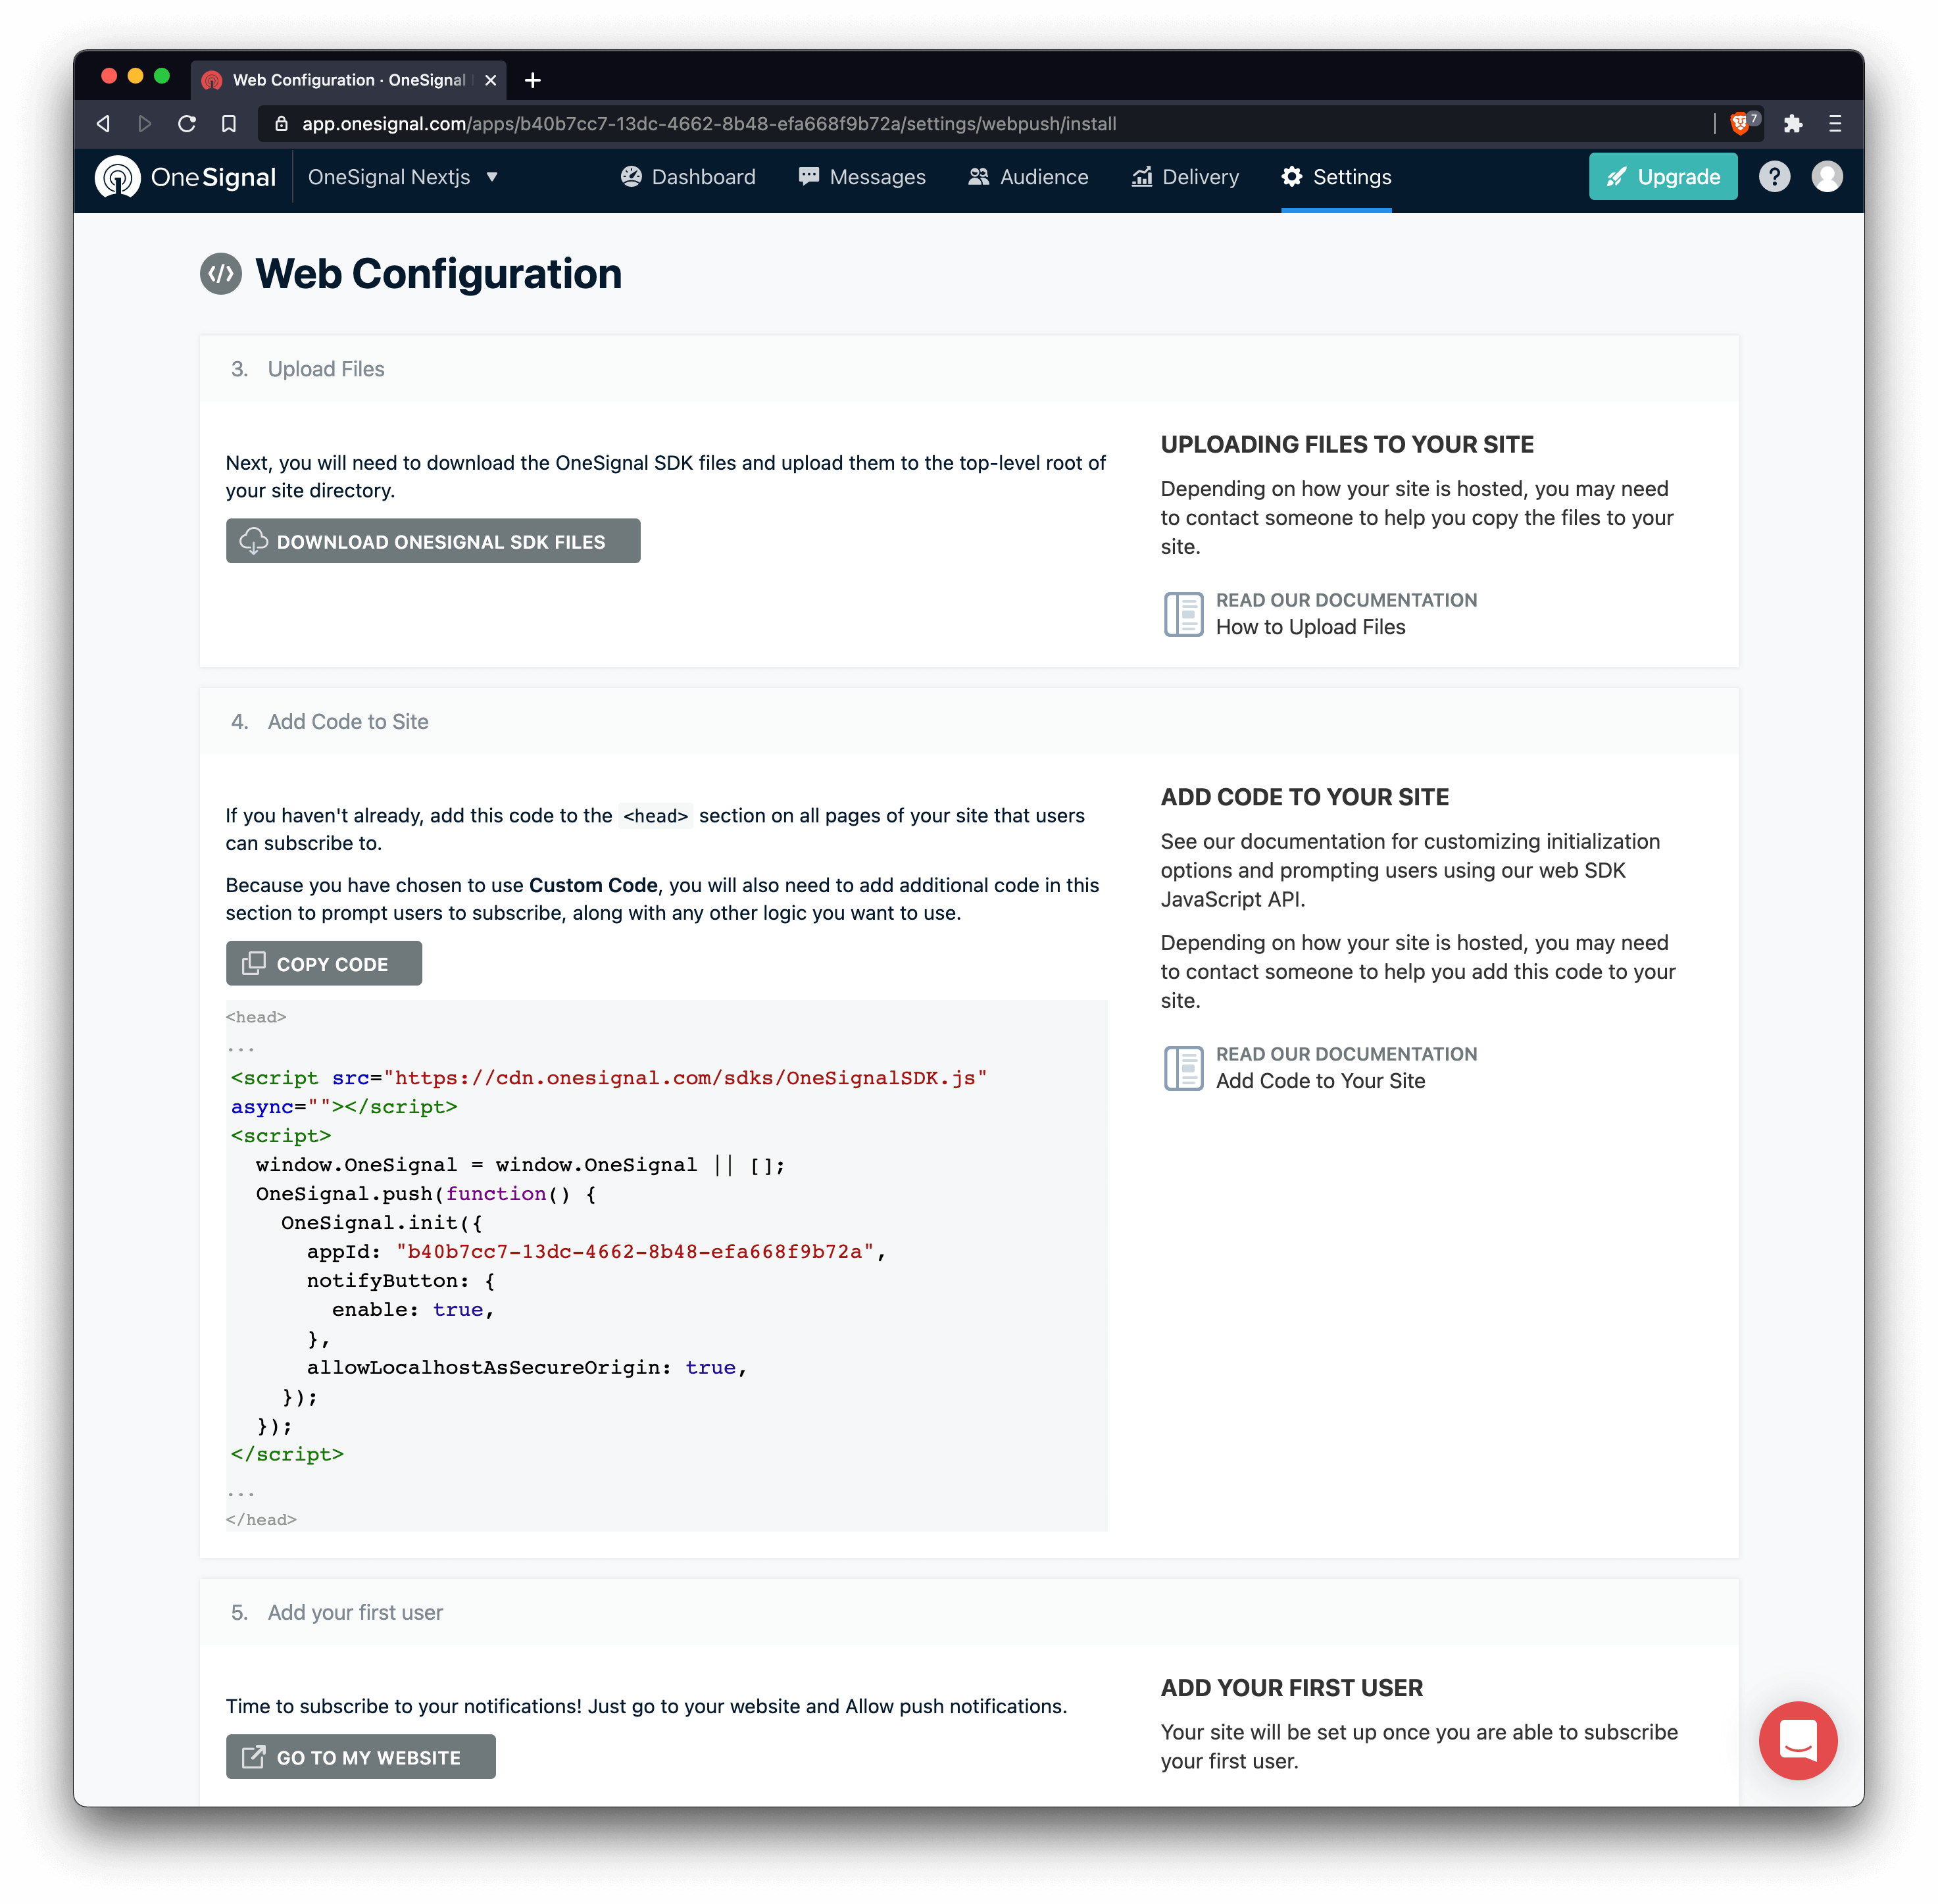Screen dimensions: 1938x1904
Task: Expand the OneSignal Nextjs app dropdown
Action: pos(402,177)
